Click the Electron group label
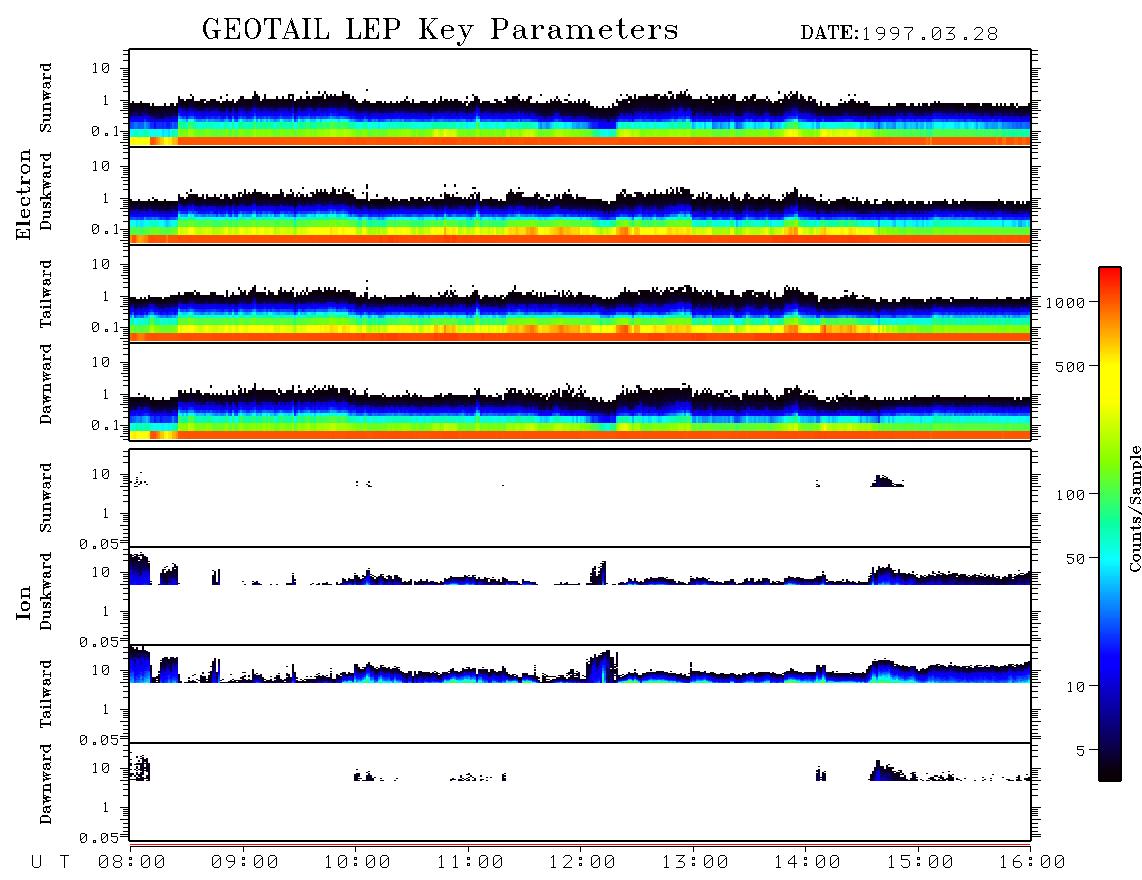The image size is (1142, 880). coord(23,194)
